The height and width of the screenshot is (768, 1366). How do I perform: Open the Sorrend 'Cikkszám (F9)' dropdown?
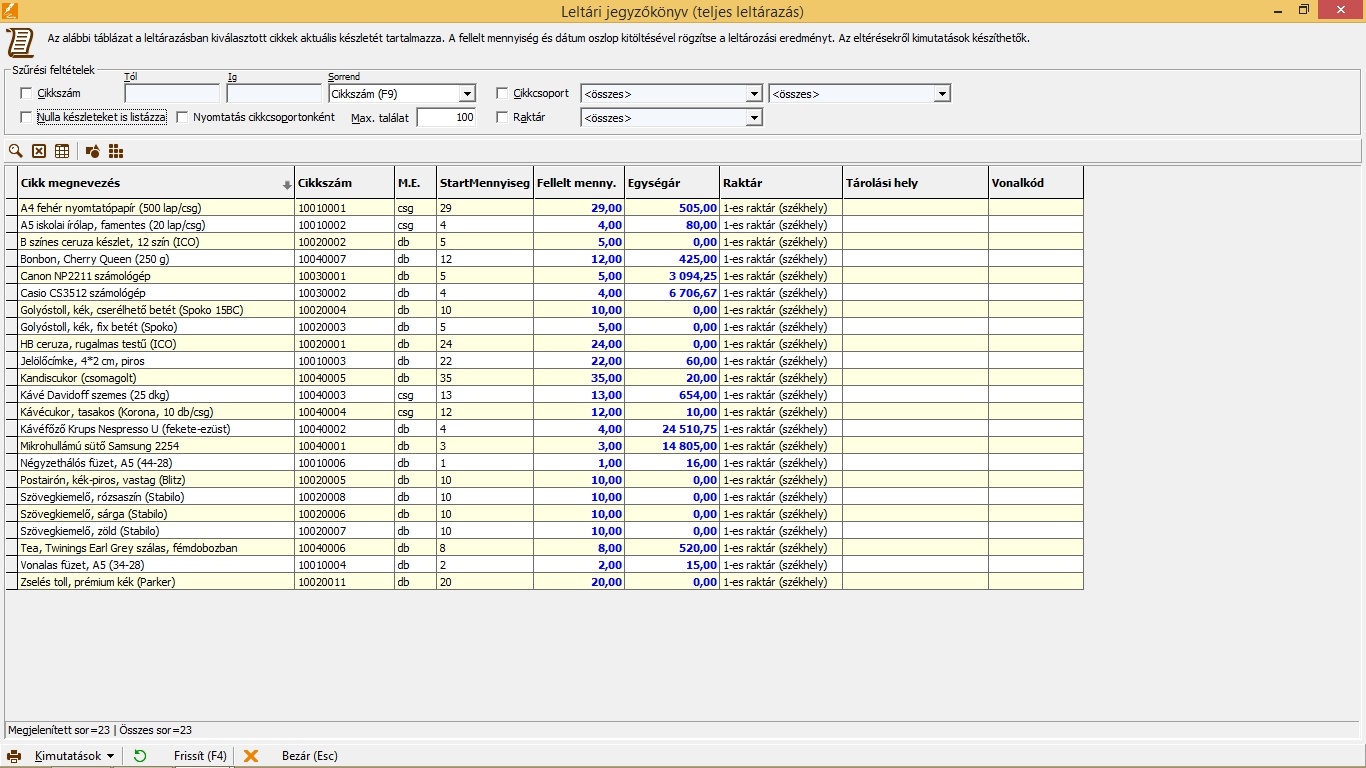pyautogui.click(x=467, y=94)
